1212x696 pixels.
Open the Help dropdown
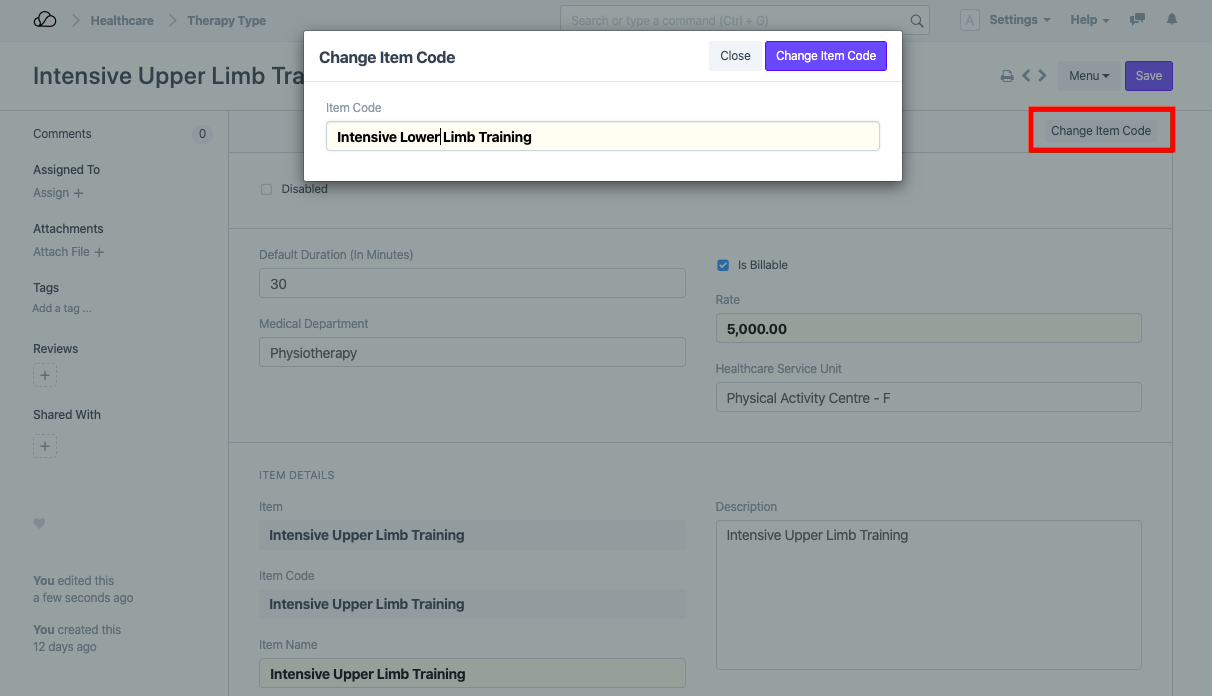click(1089, 20)
